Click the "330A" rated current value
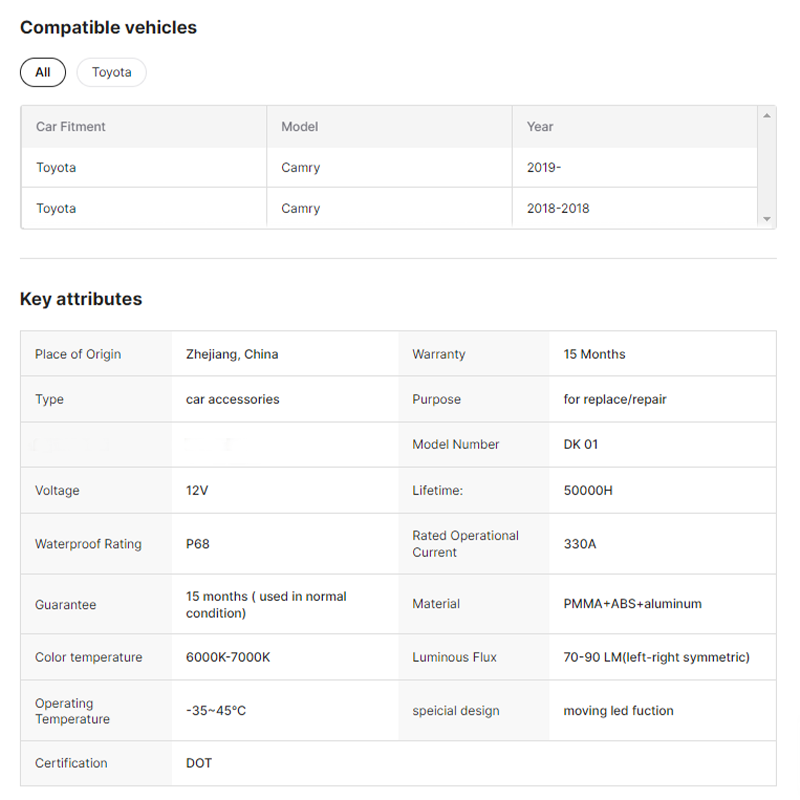Viewport: 800px width, 800px height. coord(580,544)
